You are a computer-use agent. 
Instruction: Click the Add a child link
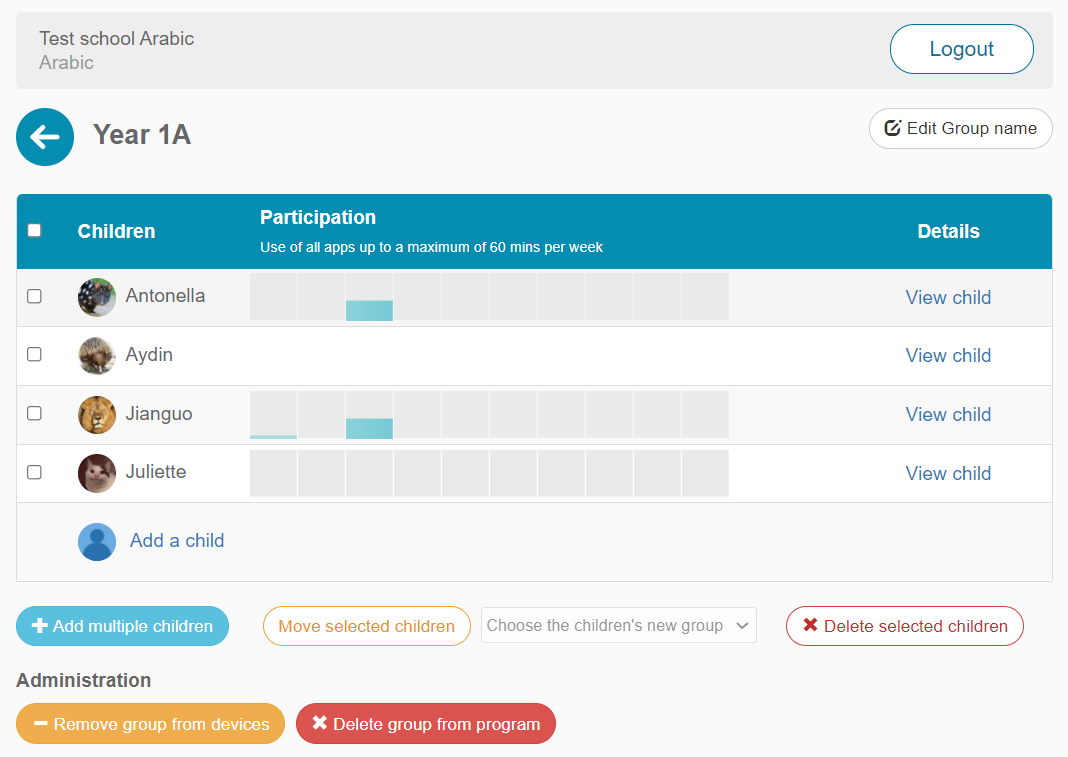point(177,541)
